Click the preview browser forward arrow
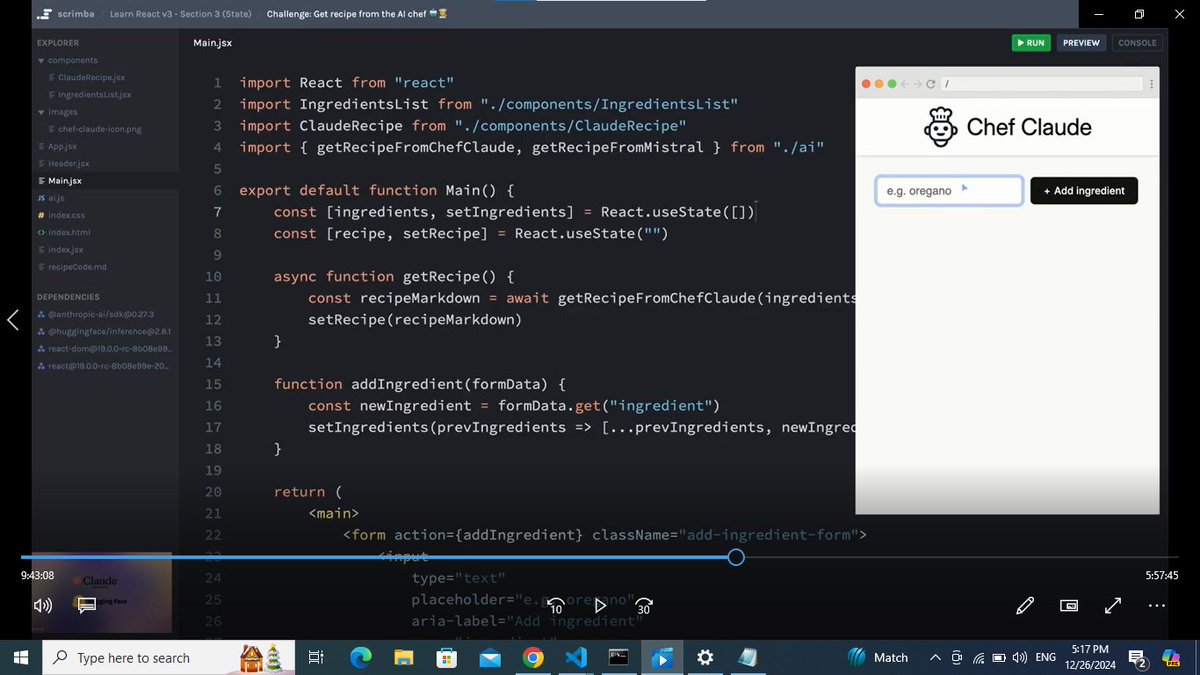This screenshot has width=1200, height=675. click(x=918, y=84)
